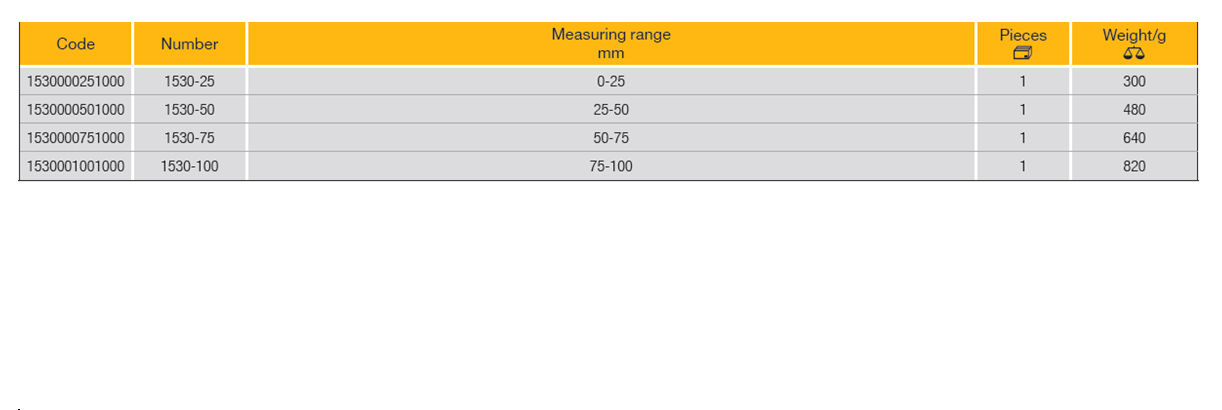The image size is (1222, 410).
Task: Click number 1530-25 cell
Action: (189, 81)
